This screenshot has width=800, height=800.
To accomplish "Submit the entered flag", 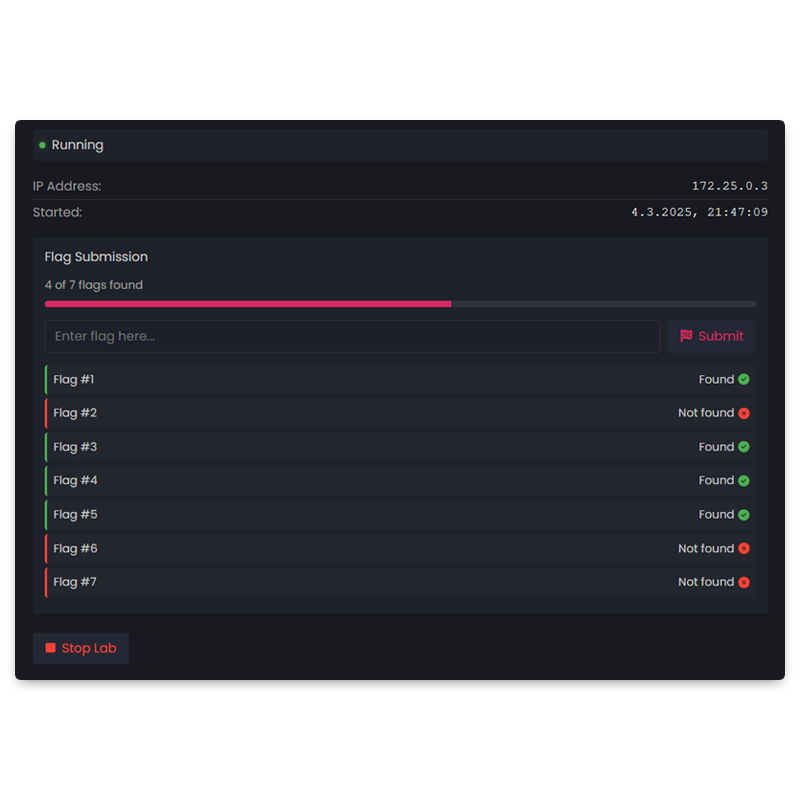I will [712, 336].
